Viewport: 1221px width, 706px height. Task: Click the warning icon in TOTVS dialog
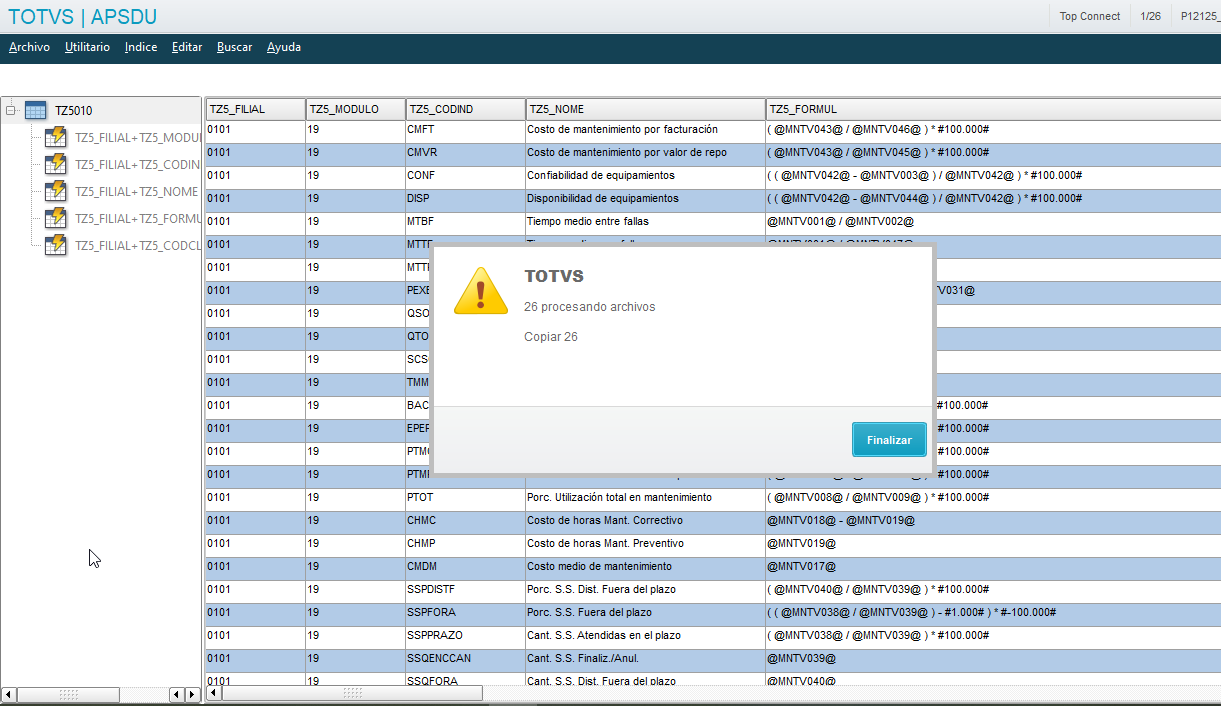click(x=481, y=291)
